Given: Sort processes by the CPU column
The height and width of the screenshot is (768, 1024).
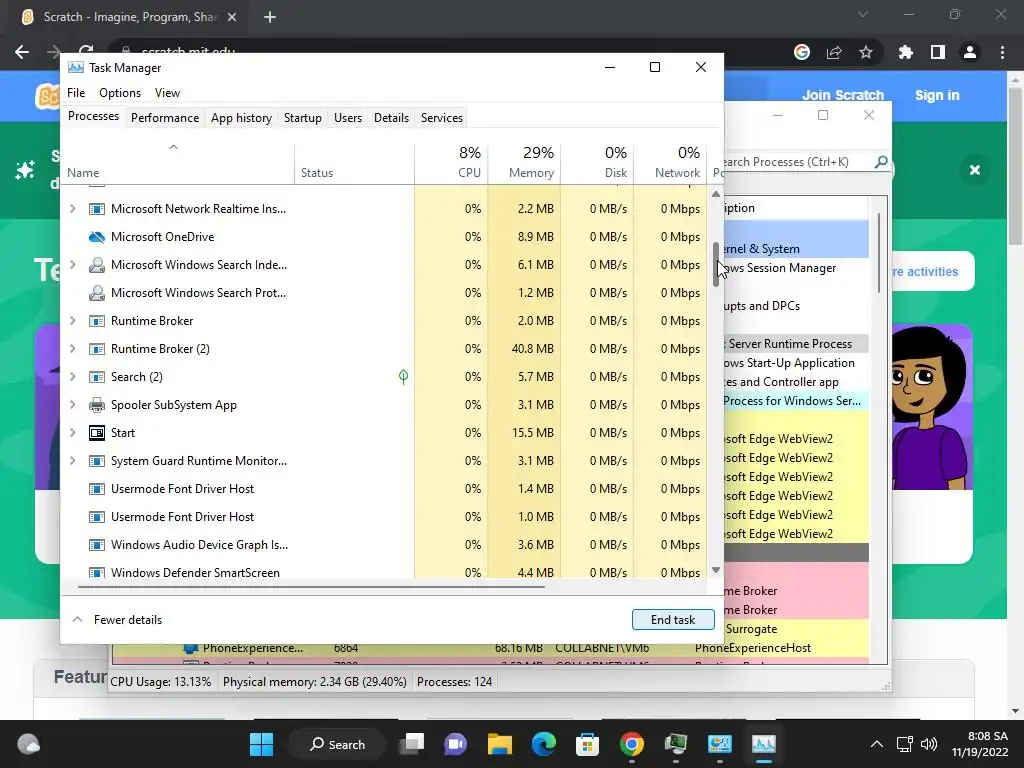Looking at the screenshot, I should pyautogui.click(x=451, y=163).
